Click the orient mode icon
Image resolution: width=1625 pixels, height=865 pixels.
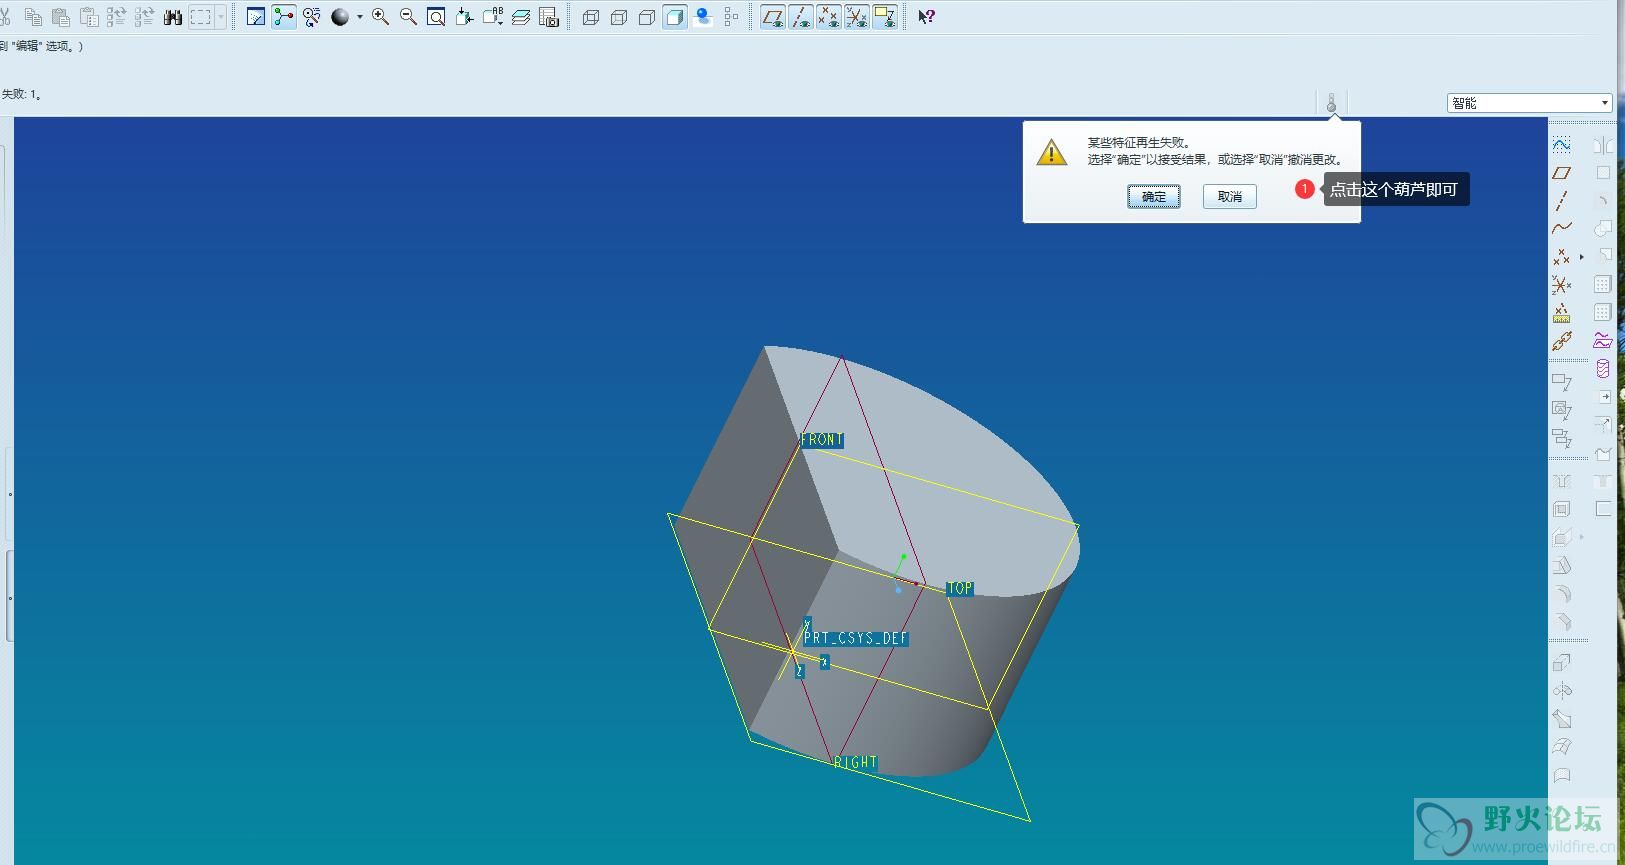(x=312, y=17)
